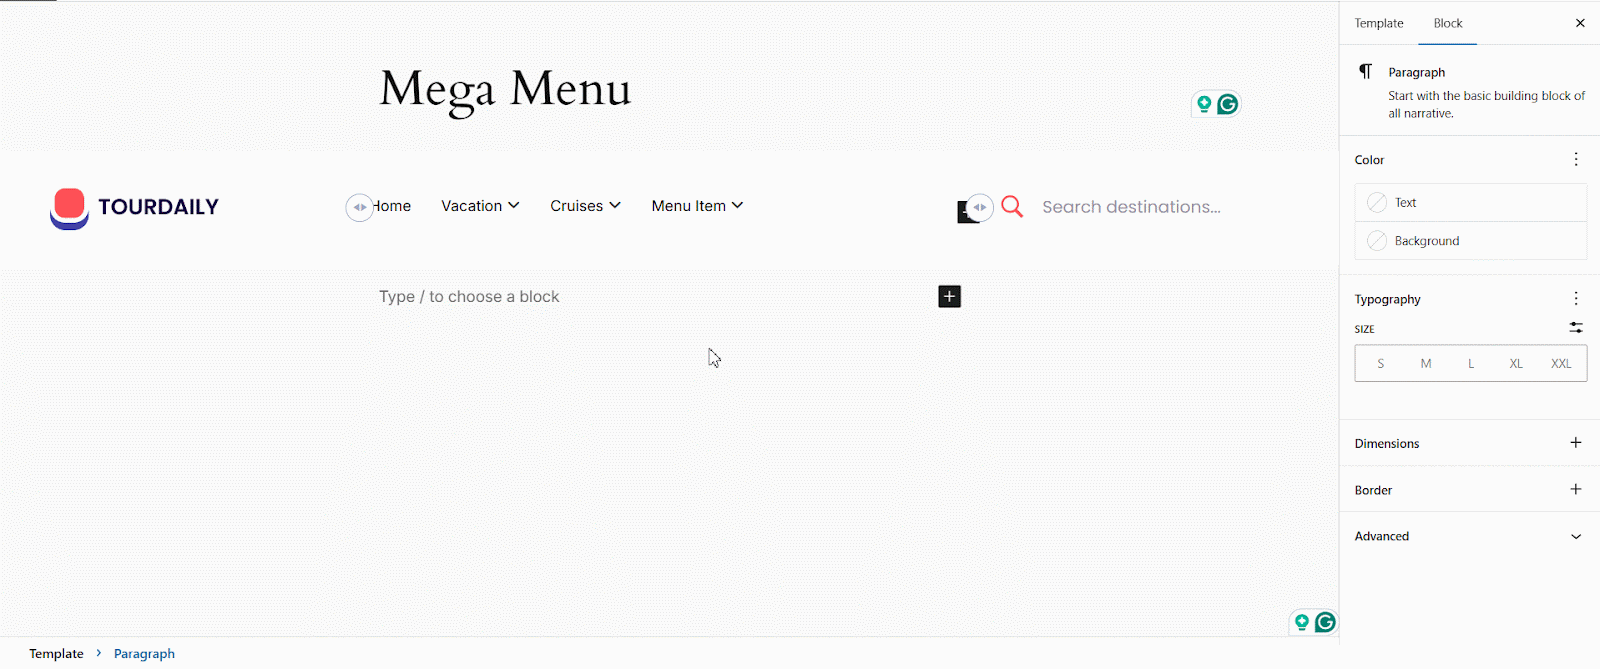
Task: Open the Menu Item submenu dropdown
Action: pyautogui.click(x=737, y=205)
